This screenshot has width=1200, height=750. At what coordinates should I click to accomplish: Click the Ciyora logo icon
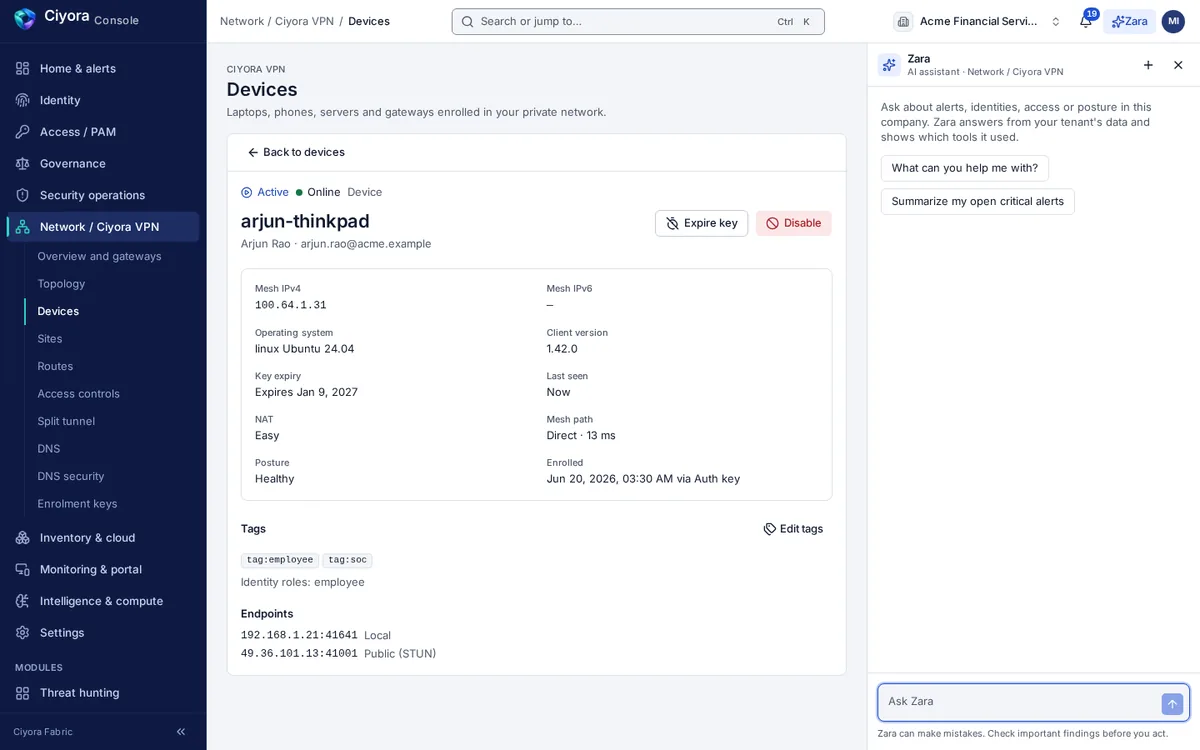tap(25, 18)
